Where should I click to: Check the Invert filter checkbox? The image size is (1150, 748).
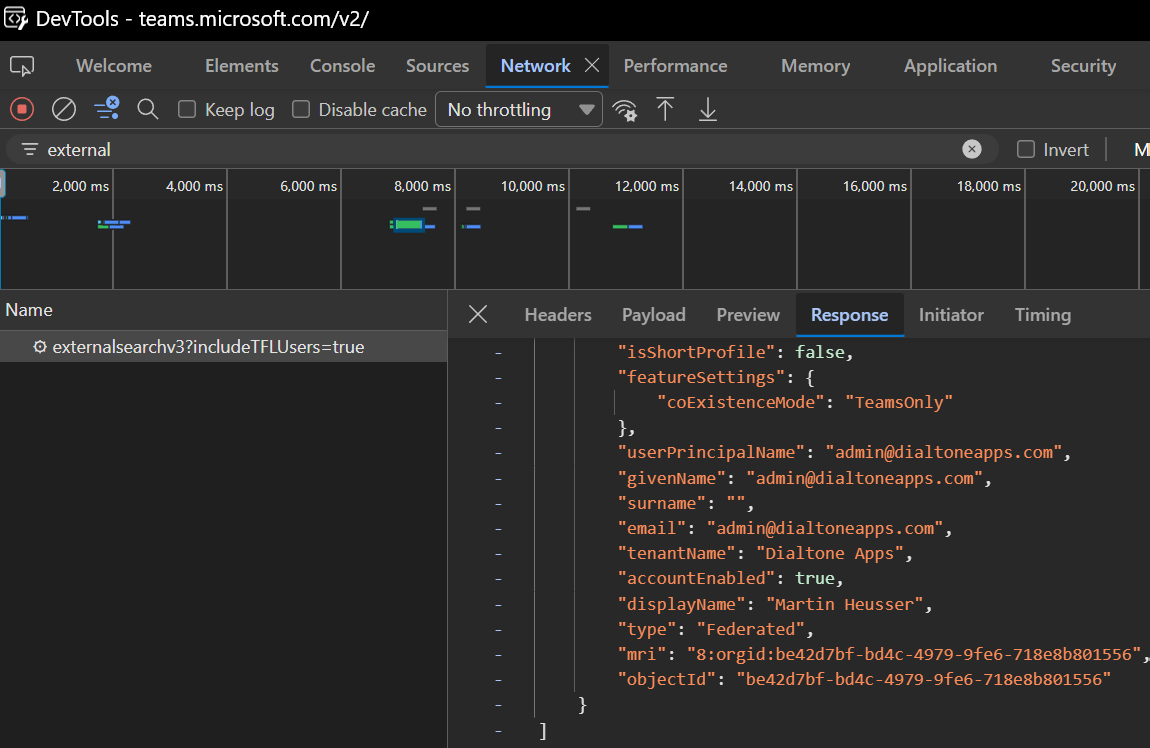point(1026,150)
